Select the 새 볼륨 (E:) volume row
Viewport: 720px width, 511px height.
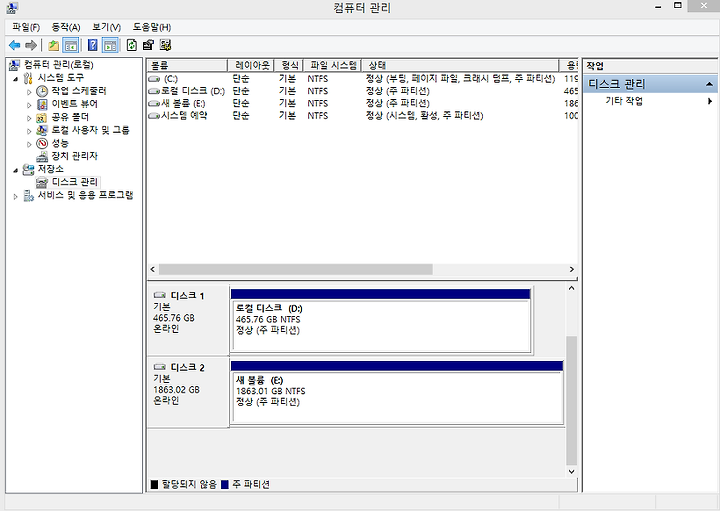click(x=362, y=103)
